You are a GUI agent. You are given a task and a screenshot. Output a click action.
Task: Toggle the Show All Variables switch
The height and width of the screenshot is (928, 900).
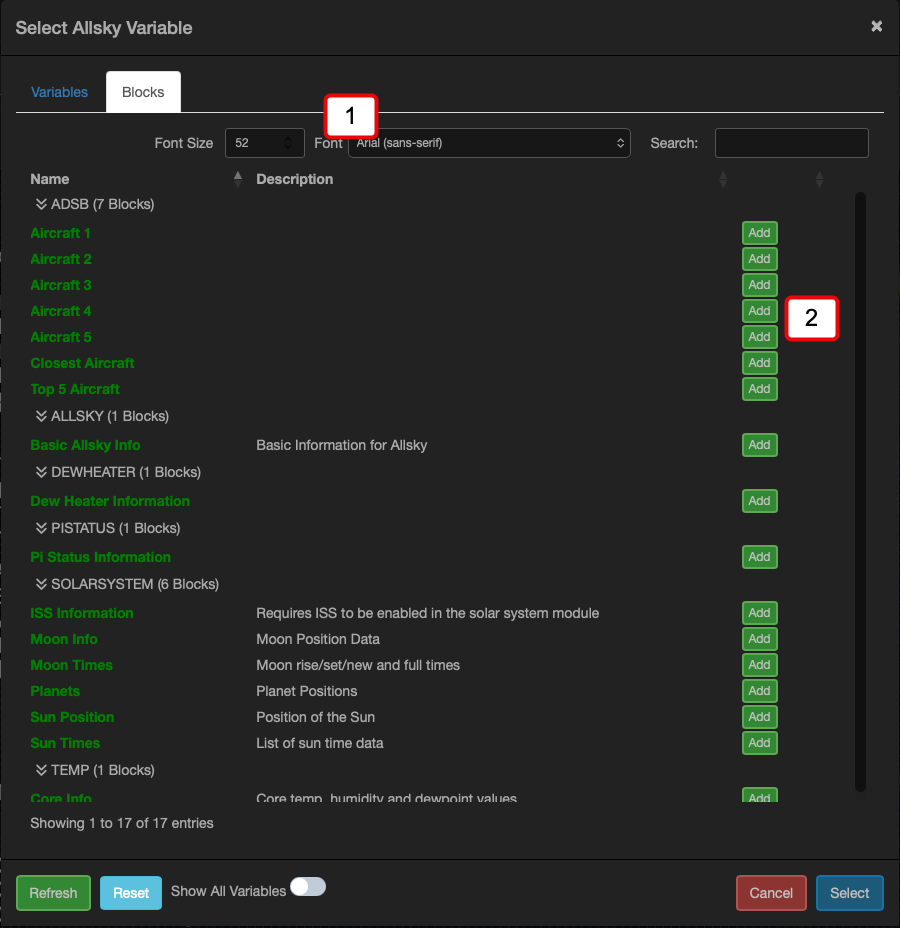[308, 888]
